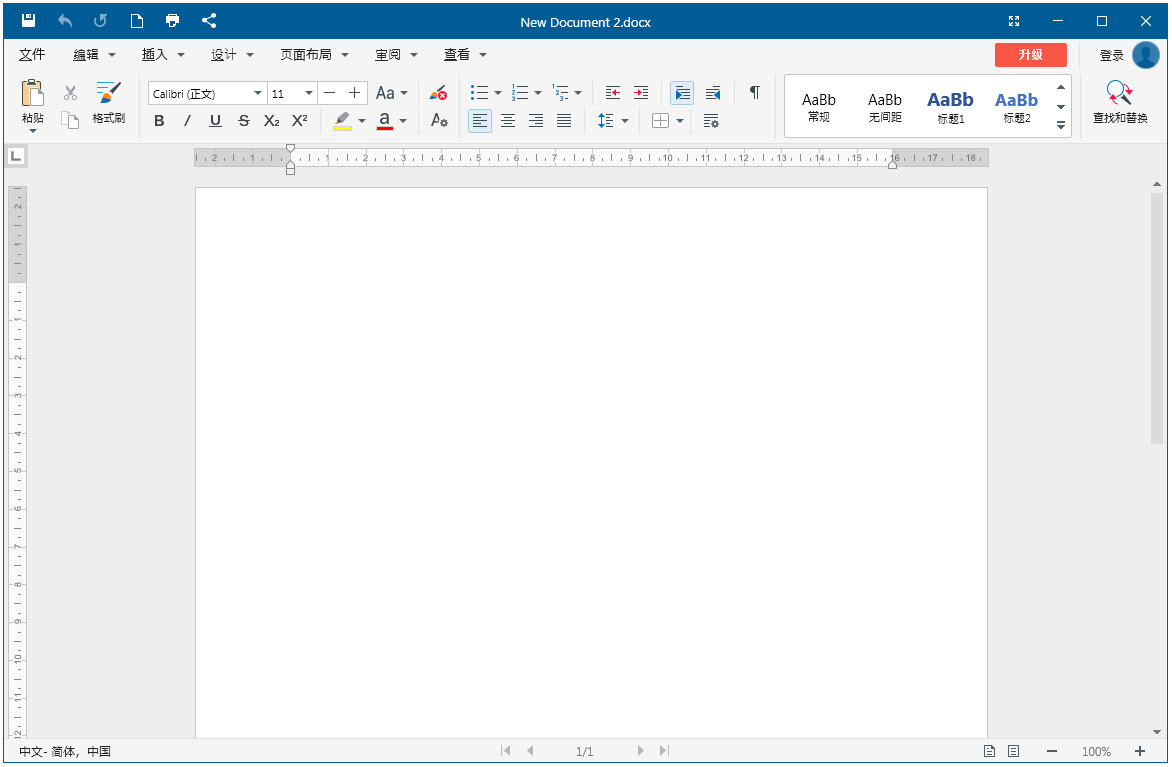Set right-to-left text direction

tap(713, 93)
